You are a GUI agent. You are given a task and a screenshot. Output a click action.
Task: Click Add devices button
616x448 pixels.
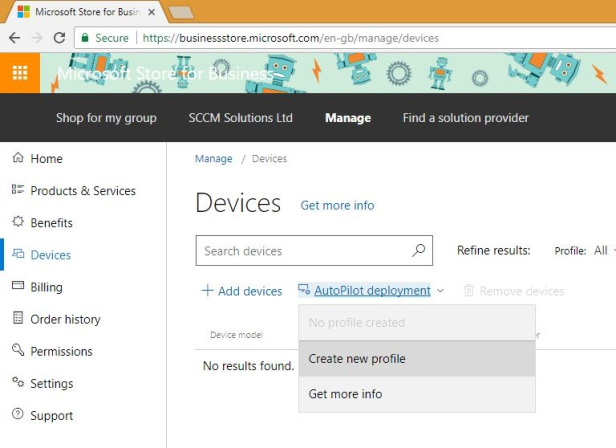[242, 291]
